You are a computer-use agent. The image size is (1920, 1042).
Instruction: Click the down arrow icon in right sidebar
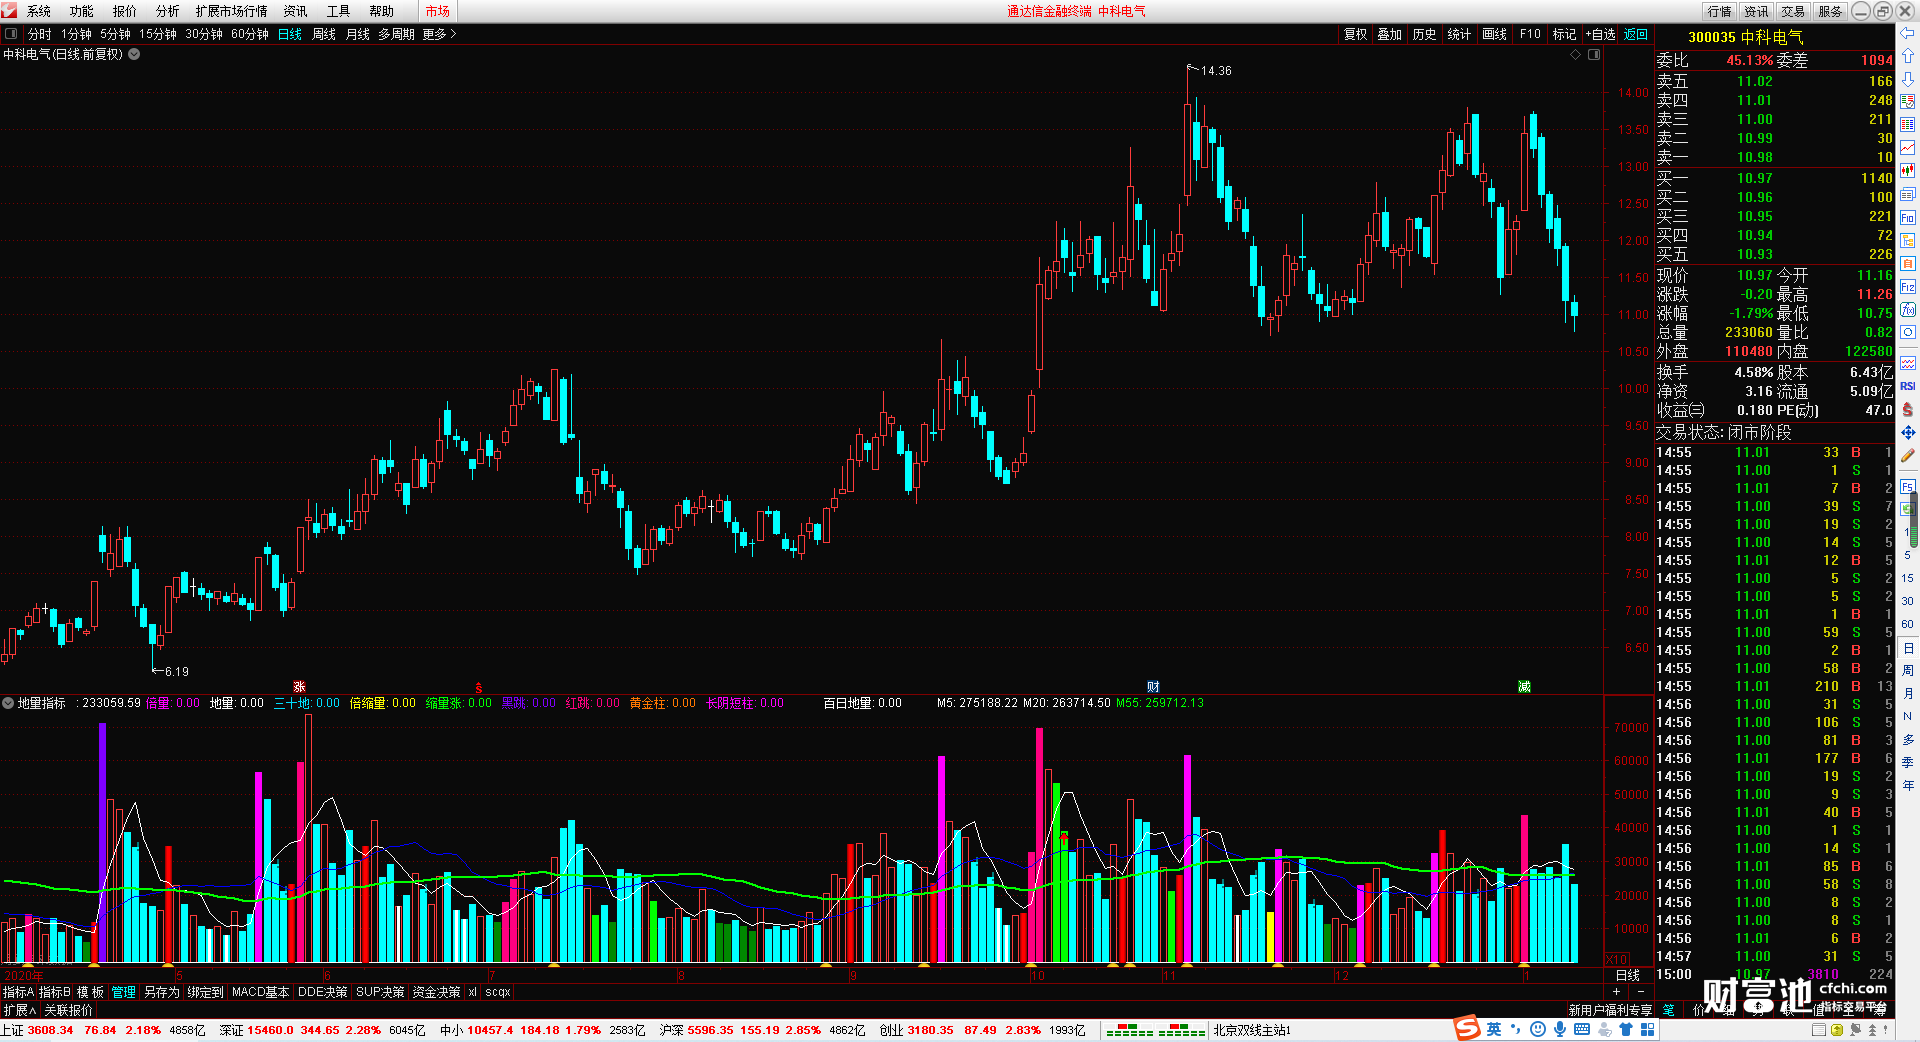[1908, 79]
